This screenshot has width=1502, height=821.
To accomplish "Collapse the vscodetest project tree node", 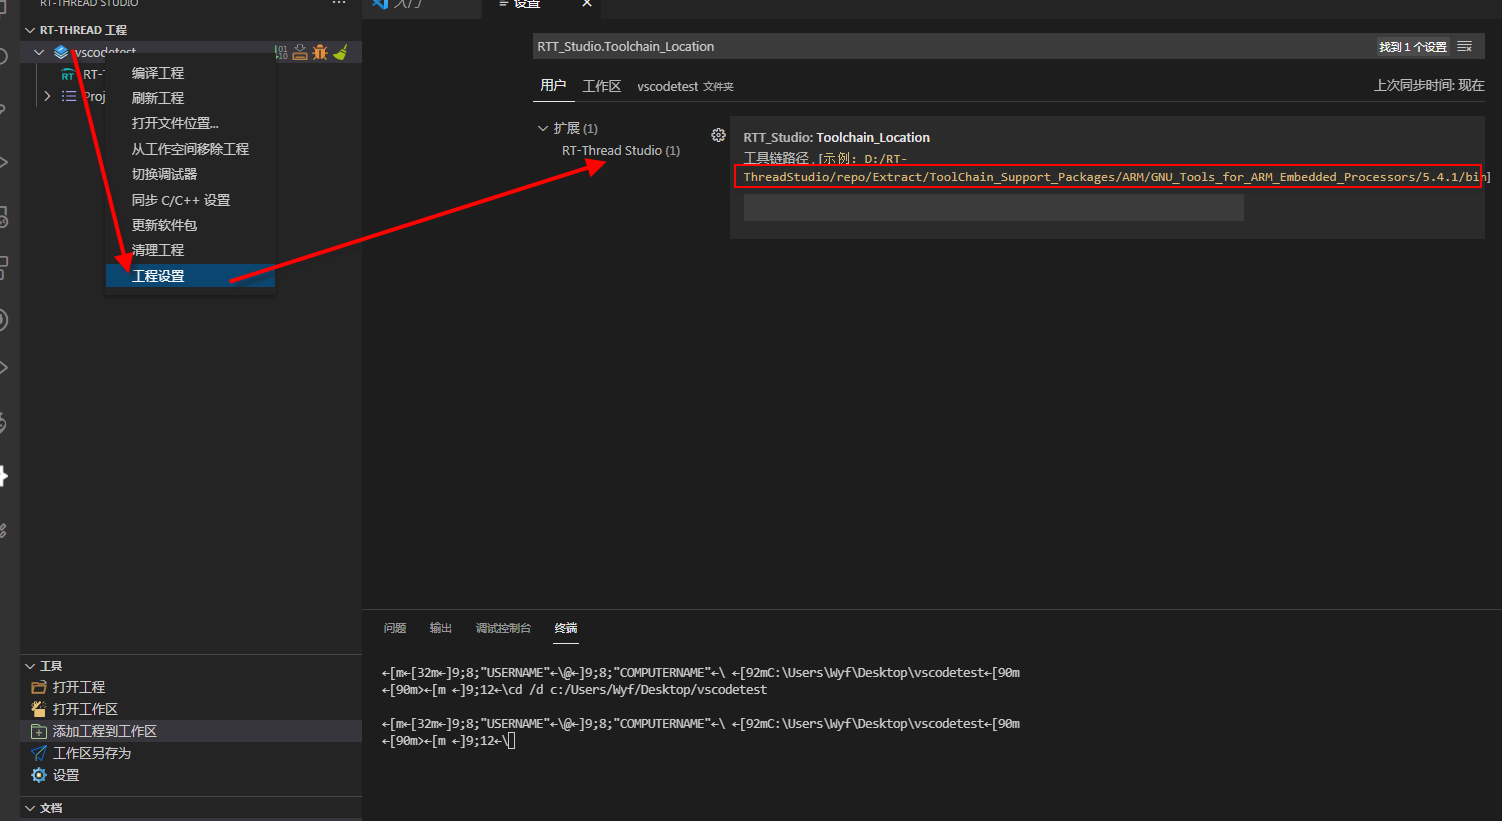I will (39, 51).
